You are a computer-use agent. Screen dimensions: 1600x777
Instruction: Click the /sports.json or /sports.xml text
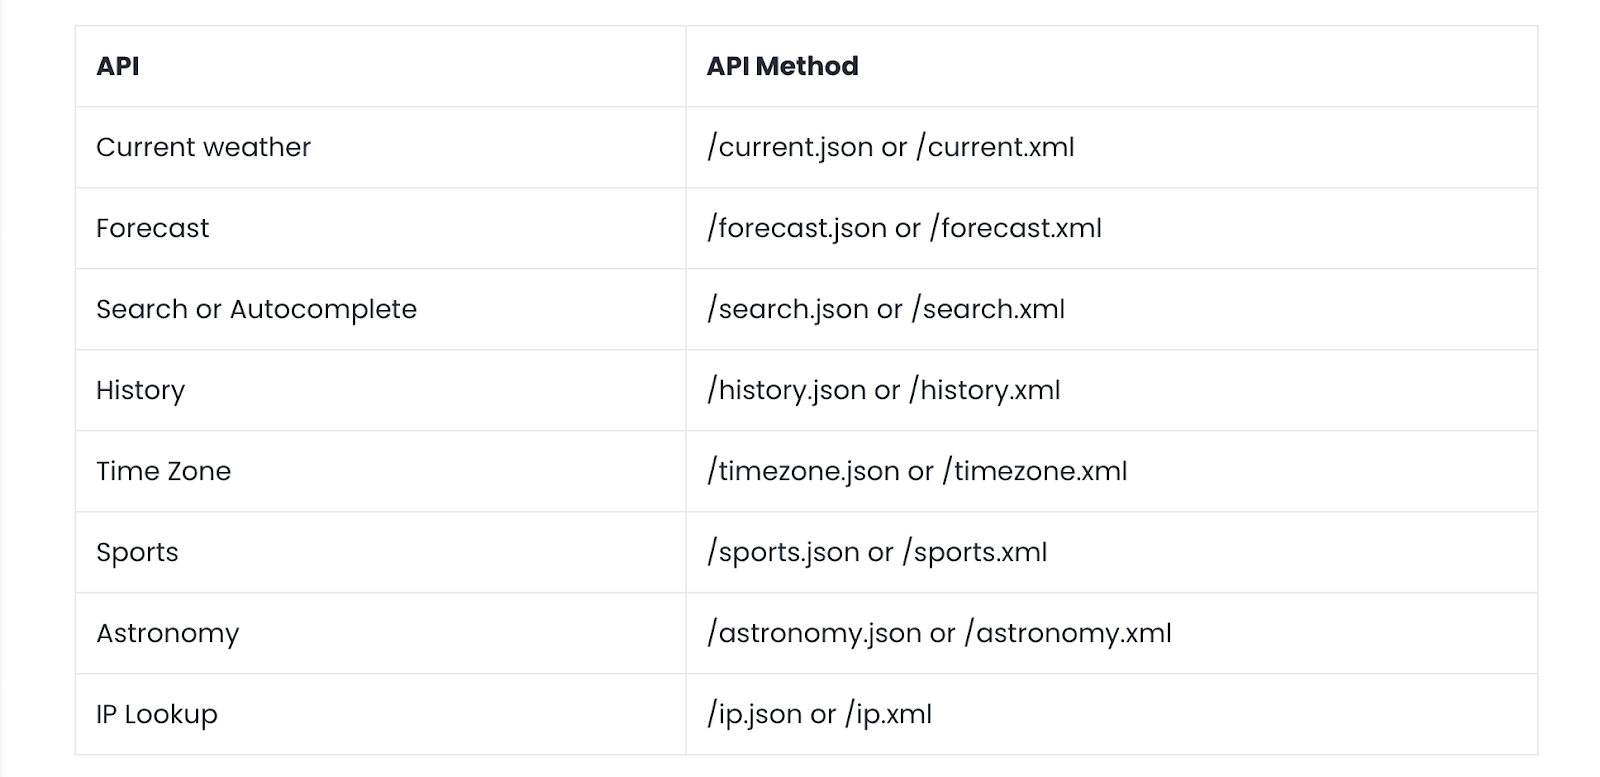pyautogui.click(x=877, y=552)
